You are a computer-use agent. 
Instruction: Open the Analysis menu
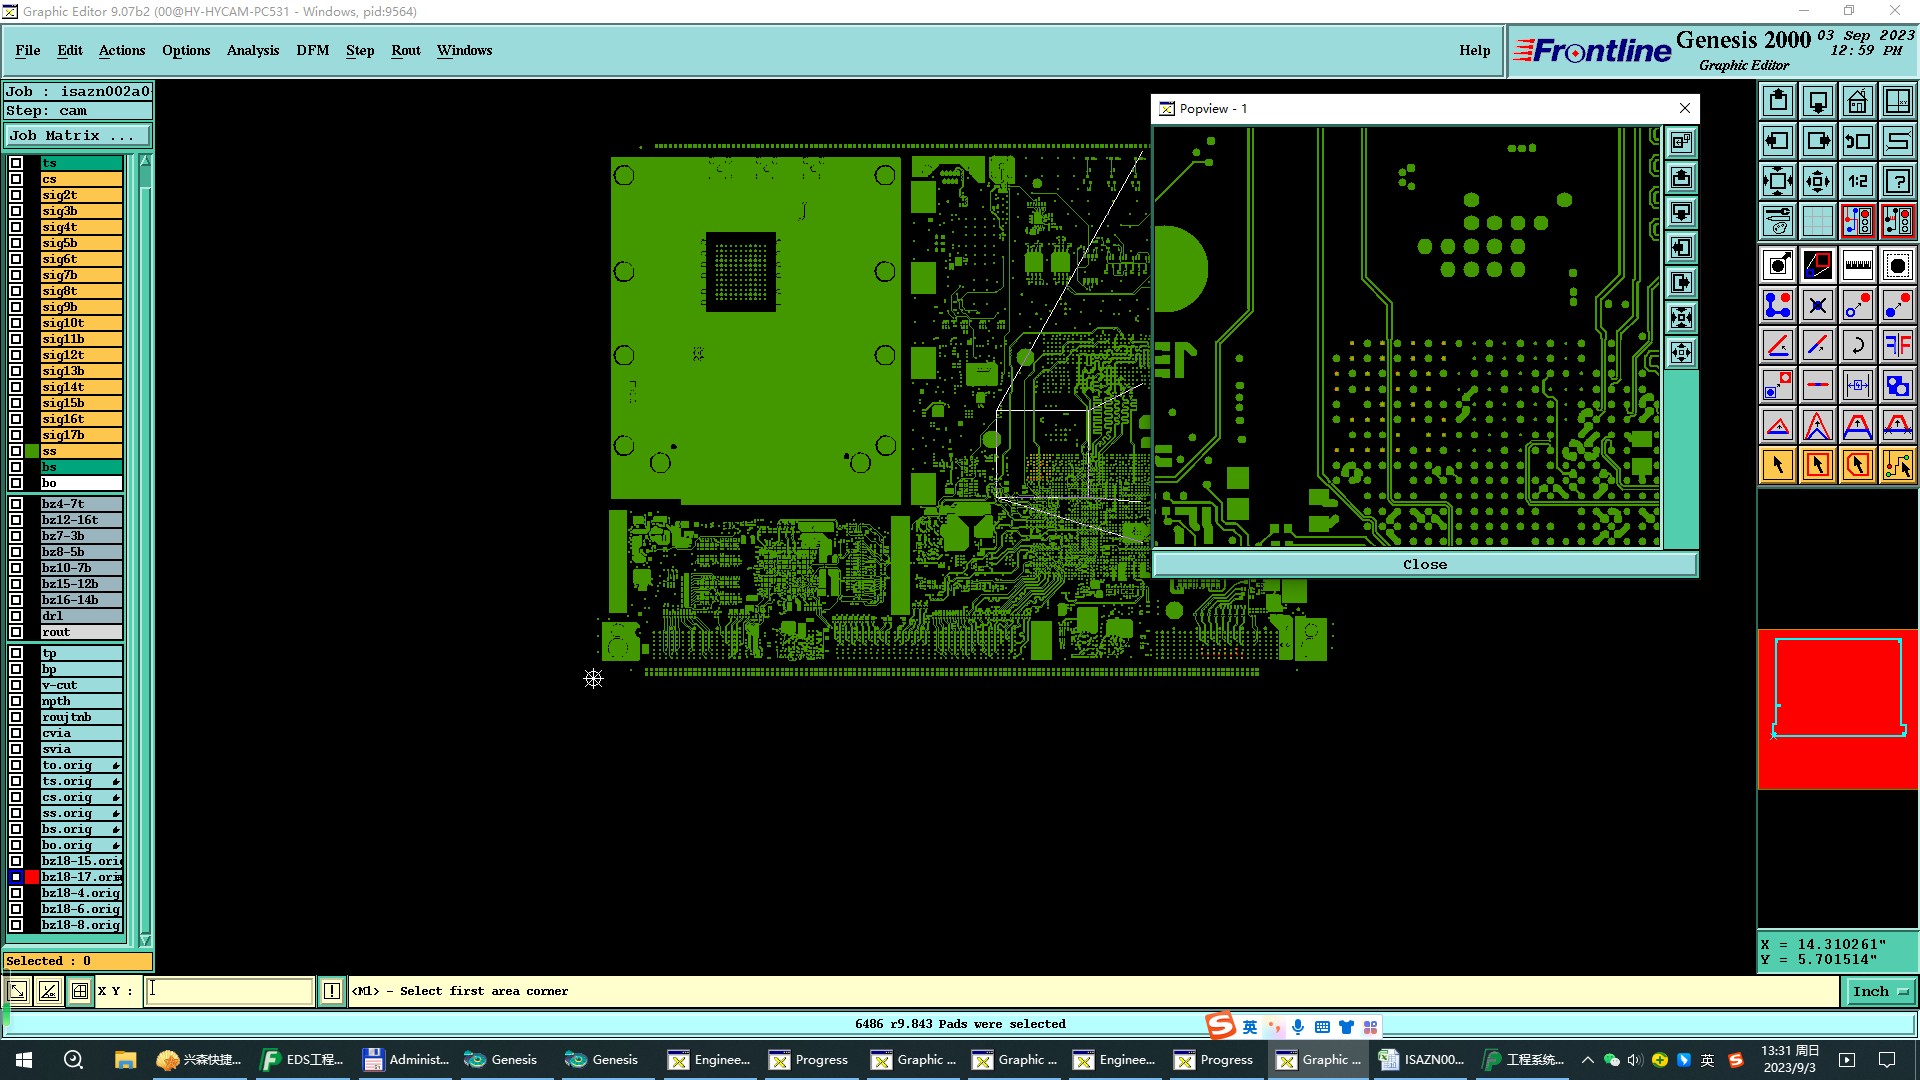tap(252, 50)
